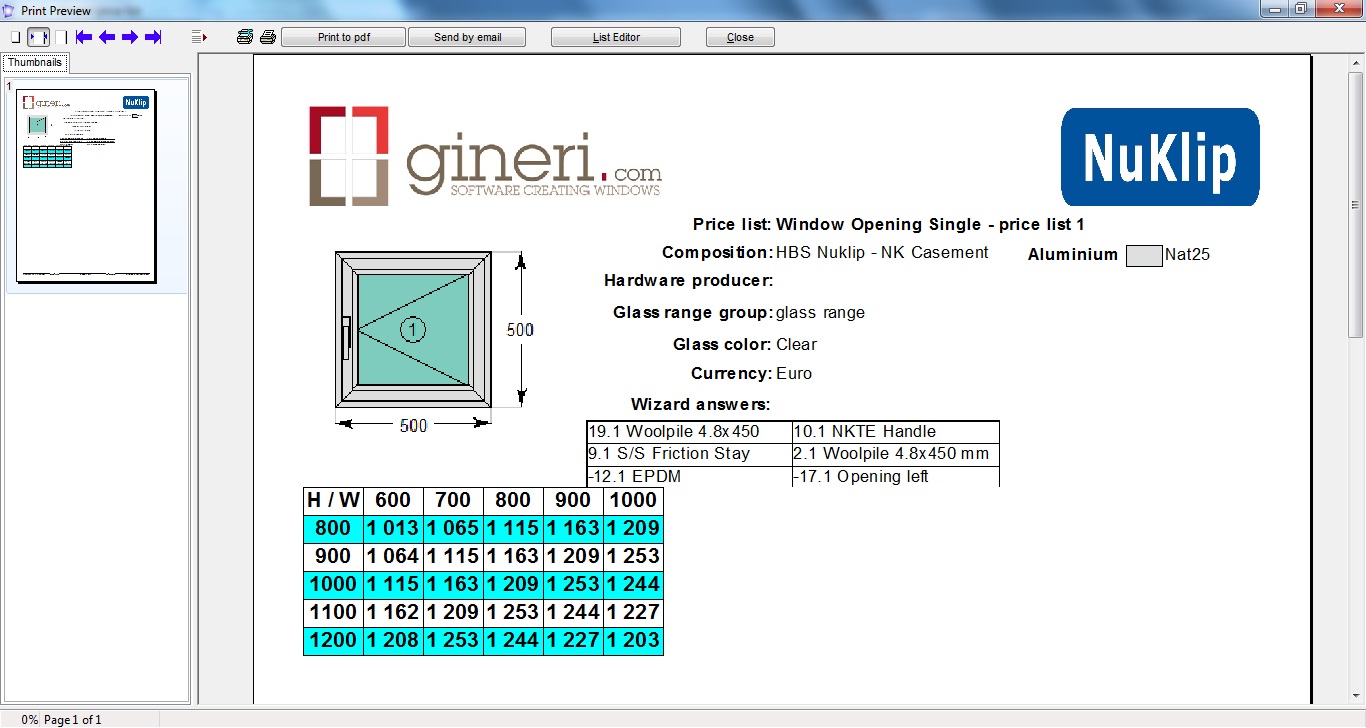Click price '1 162' in row 1100
Image resolution: width=1366 pixels, height=728 pixels.
pyautogui.click(x=393, y=612)
